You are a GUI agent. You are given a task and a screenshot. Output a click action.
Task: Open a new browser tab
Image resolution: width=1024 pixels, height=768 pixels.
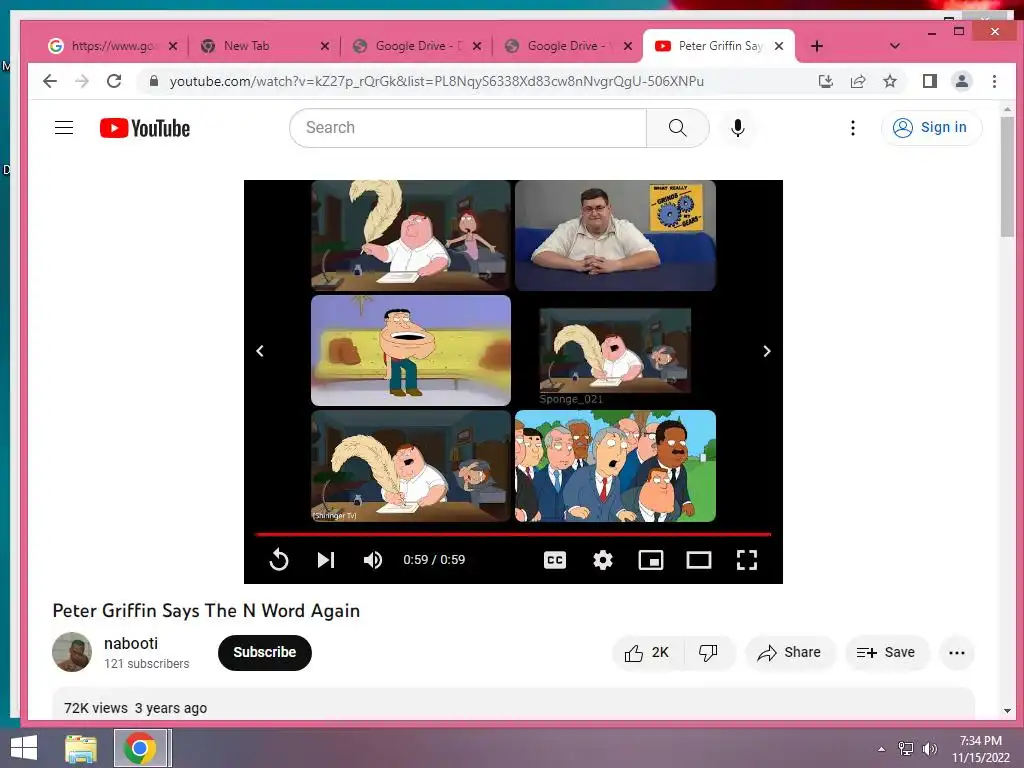pos(817,46)
